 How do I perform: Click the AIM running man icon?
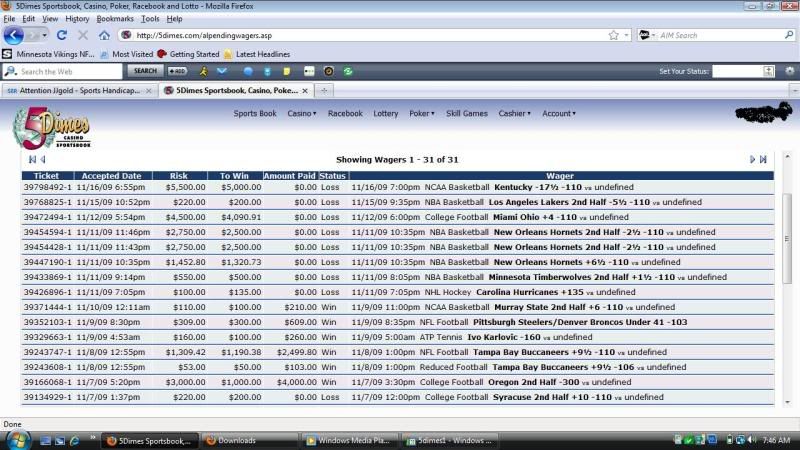203,71
